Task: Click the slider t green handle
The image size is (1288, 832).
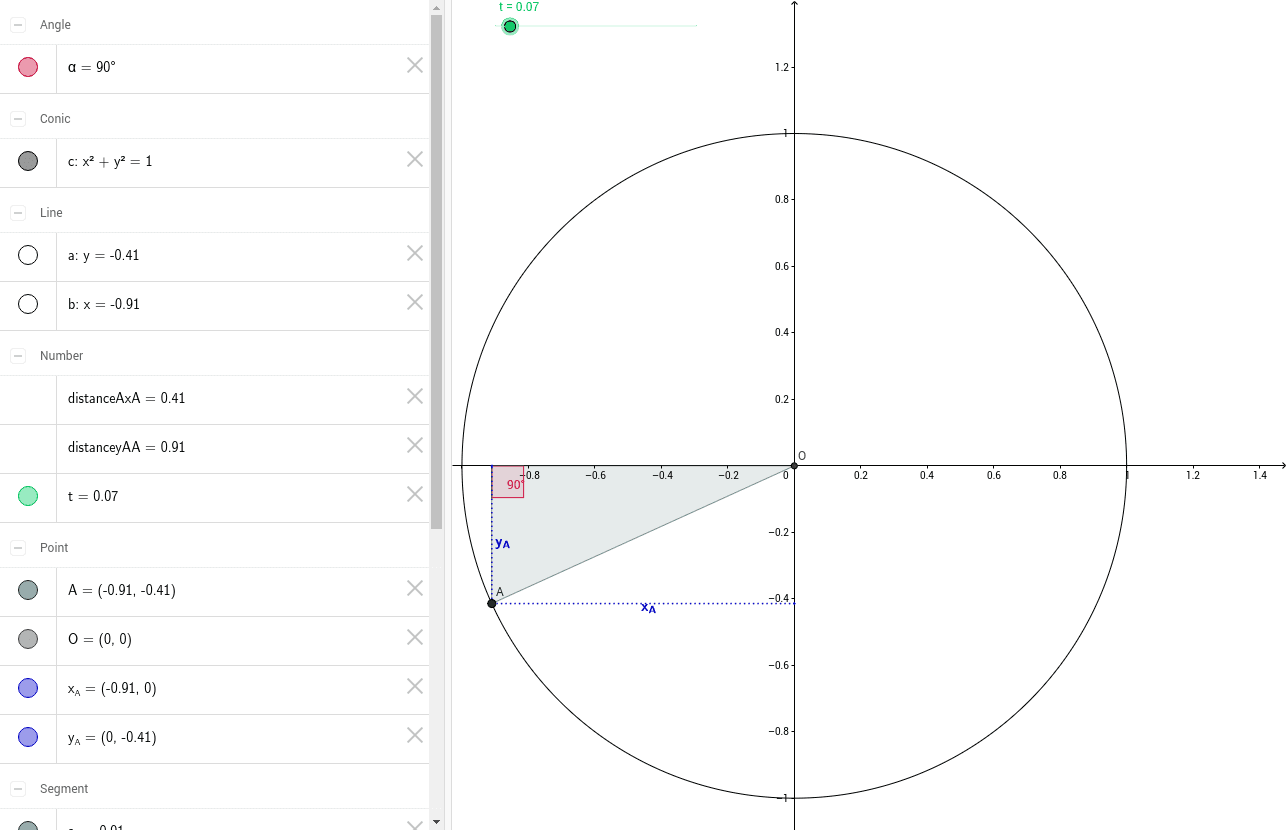Action: click(x=510, y=26)
